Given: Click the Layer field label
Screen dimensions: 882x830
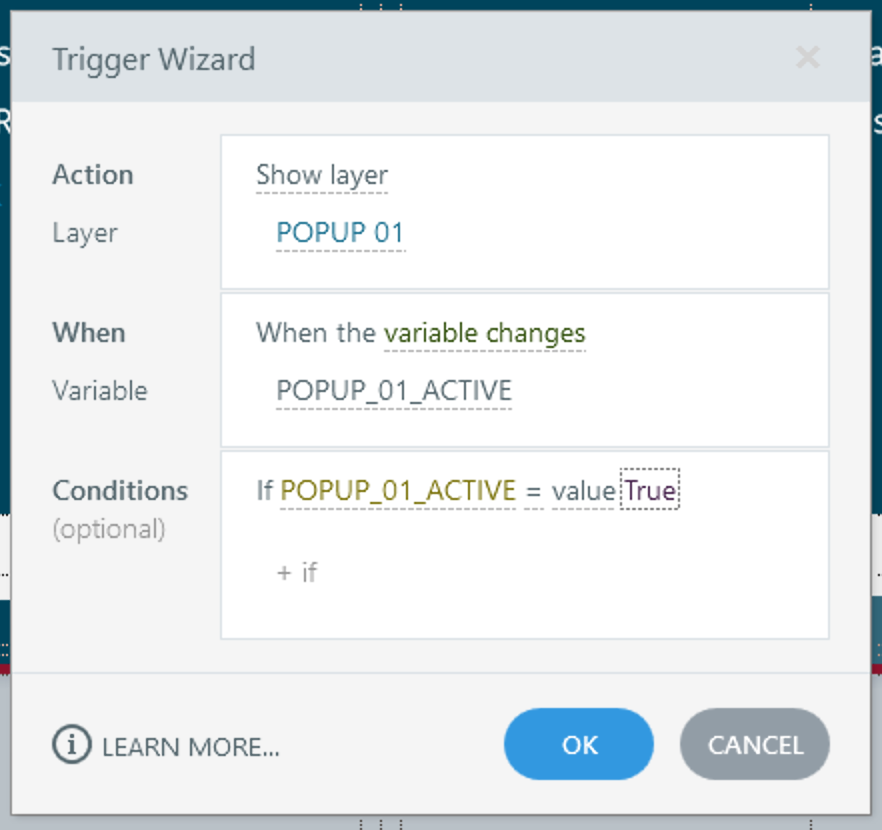Looking at the screenshot, I should click(x=85, y=233).
